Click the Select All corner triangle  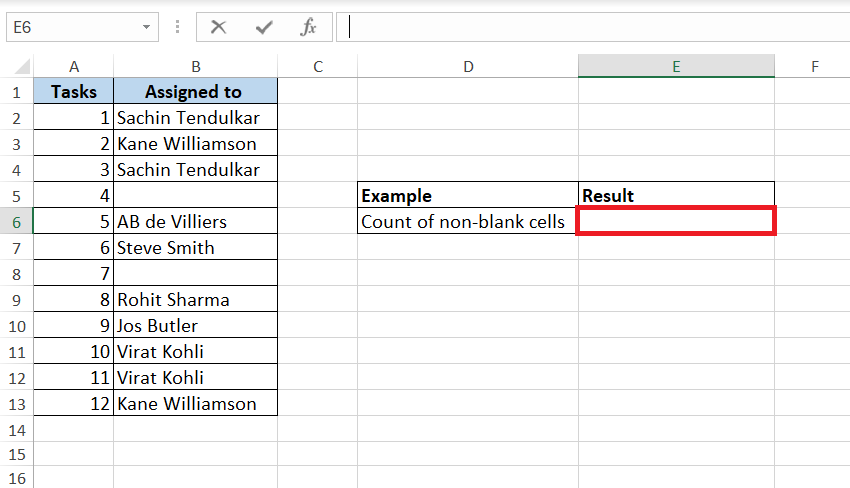point(22,67)
